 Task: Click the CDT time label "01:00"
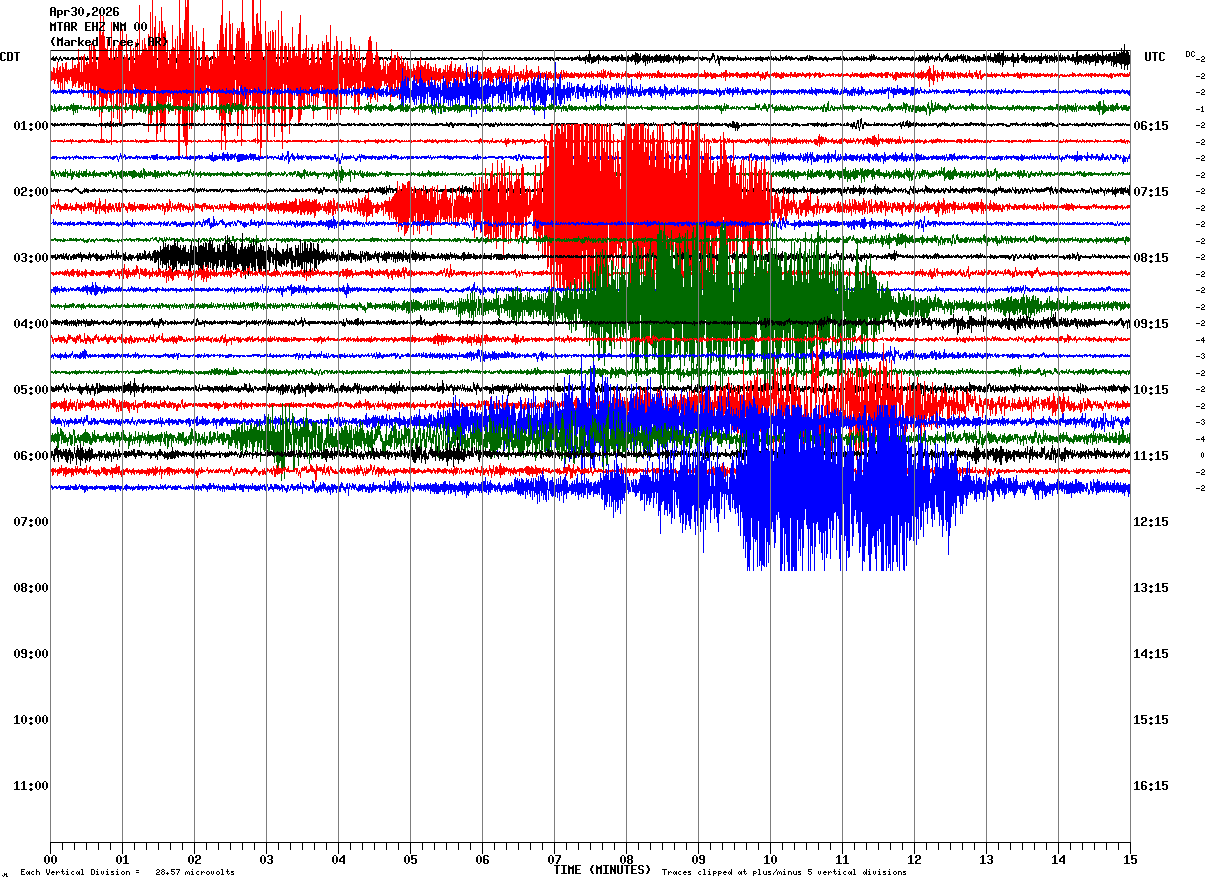click(x=31, y=126)
